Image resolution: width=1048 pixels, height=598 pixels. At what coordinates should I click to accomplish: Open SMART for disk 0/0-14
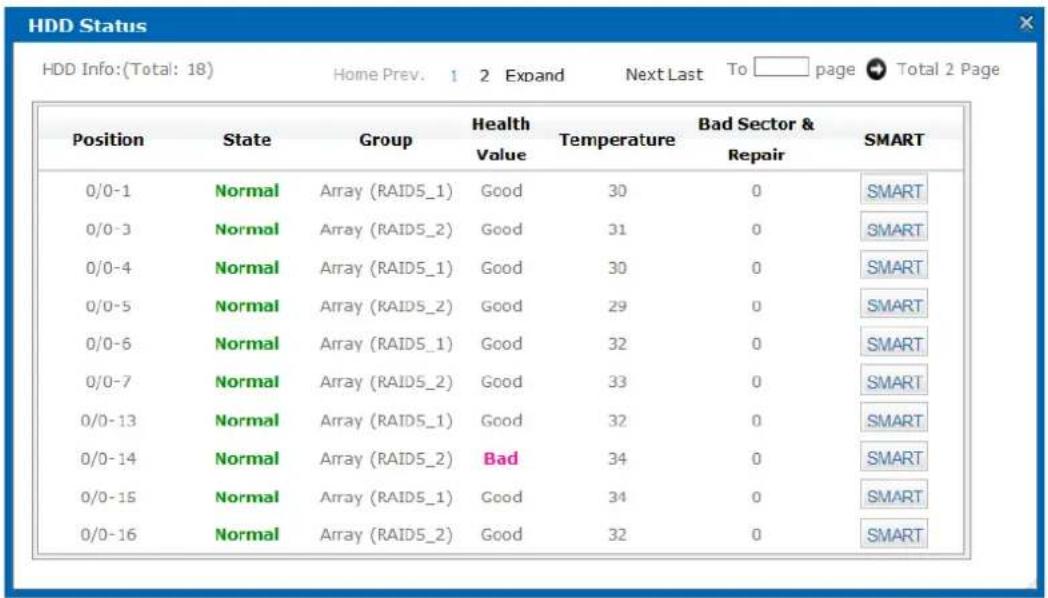click(x=894, y=458)
